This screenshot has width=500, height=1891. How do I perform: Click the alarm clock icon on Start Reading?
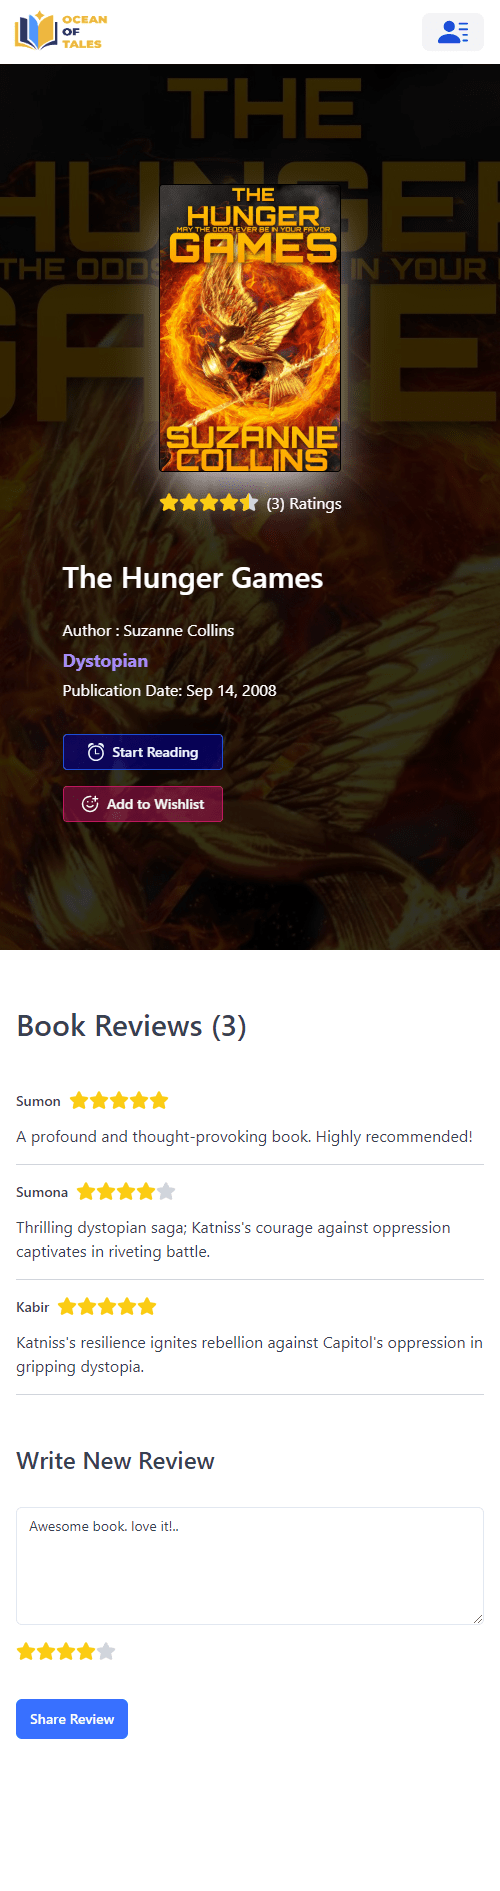(x=96, y=752)
